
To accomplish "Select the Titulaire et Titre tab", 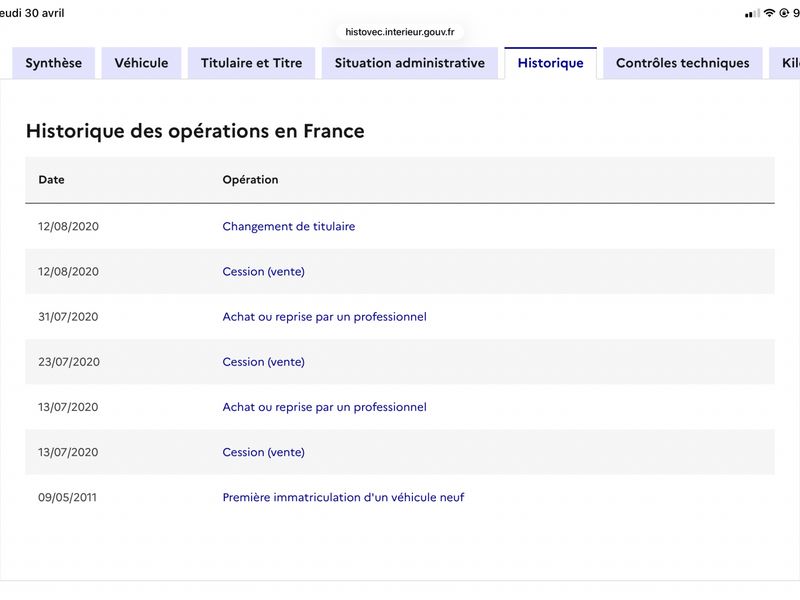I will point(252,63).
